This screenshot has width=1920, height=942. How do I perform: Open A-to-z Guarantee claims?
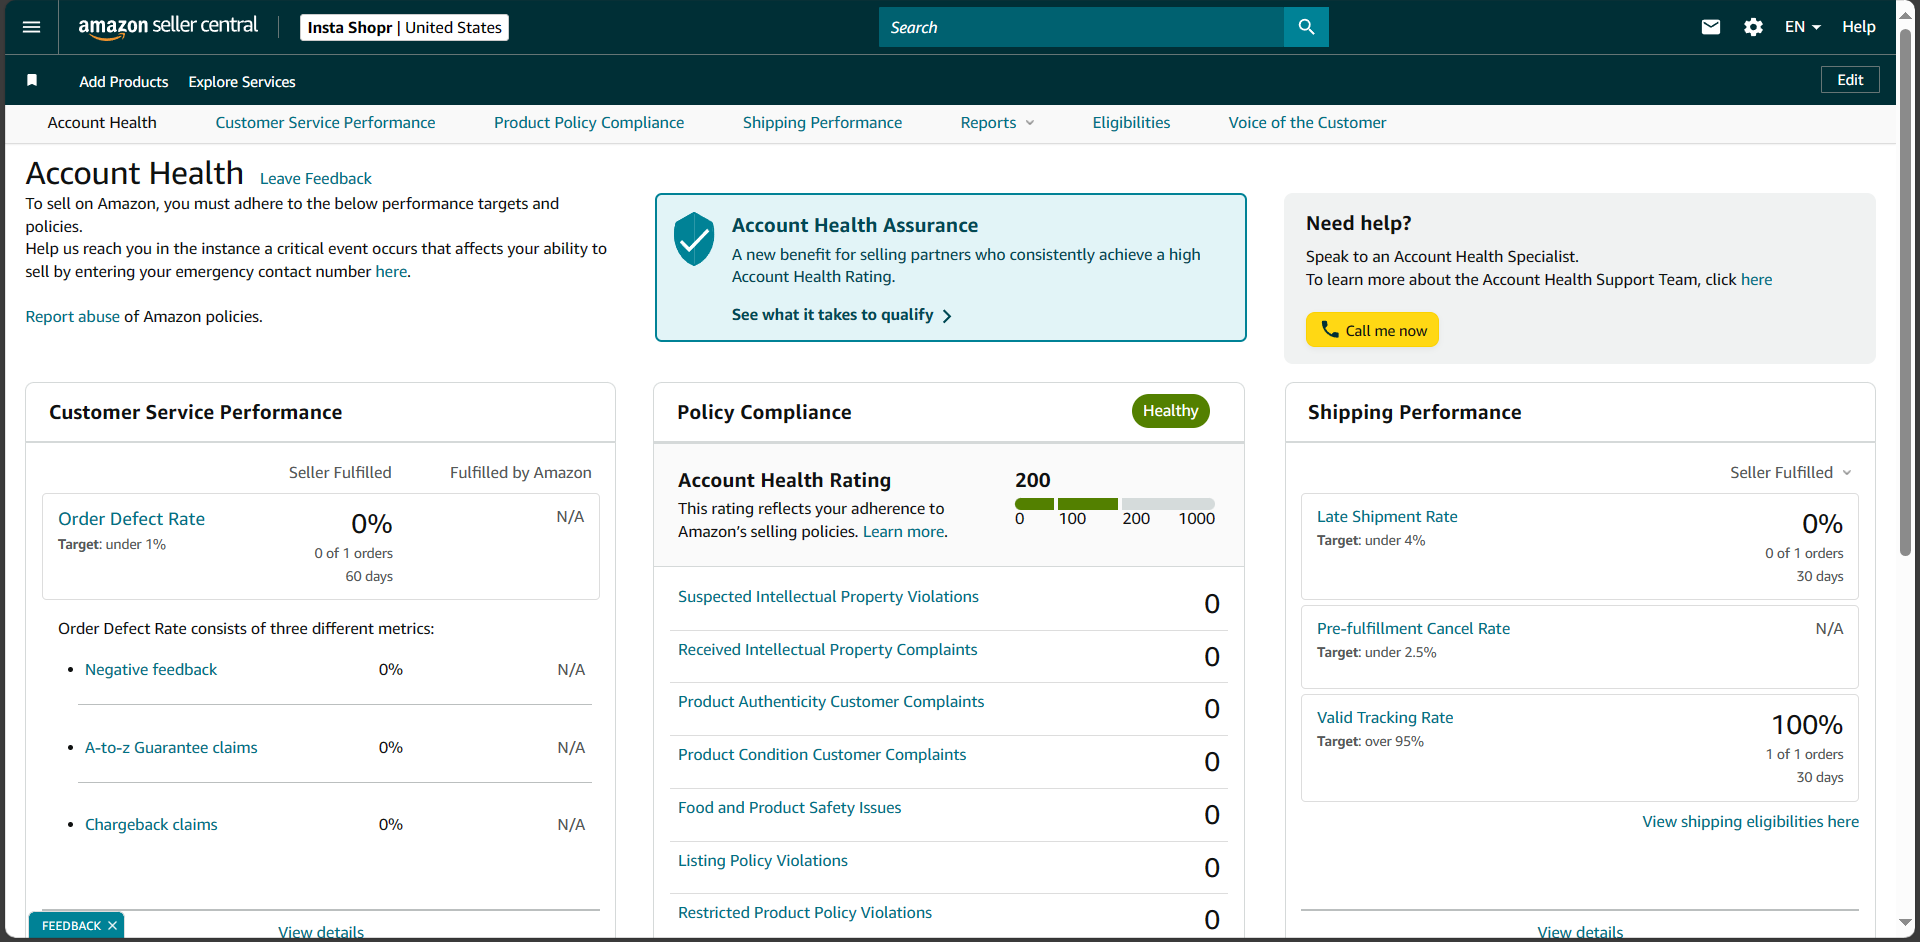coord(171,748)
